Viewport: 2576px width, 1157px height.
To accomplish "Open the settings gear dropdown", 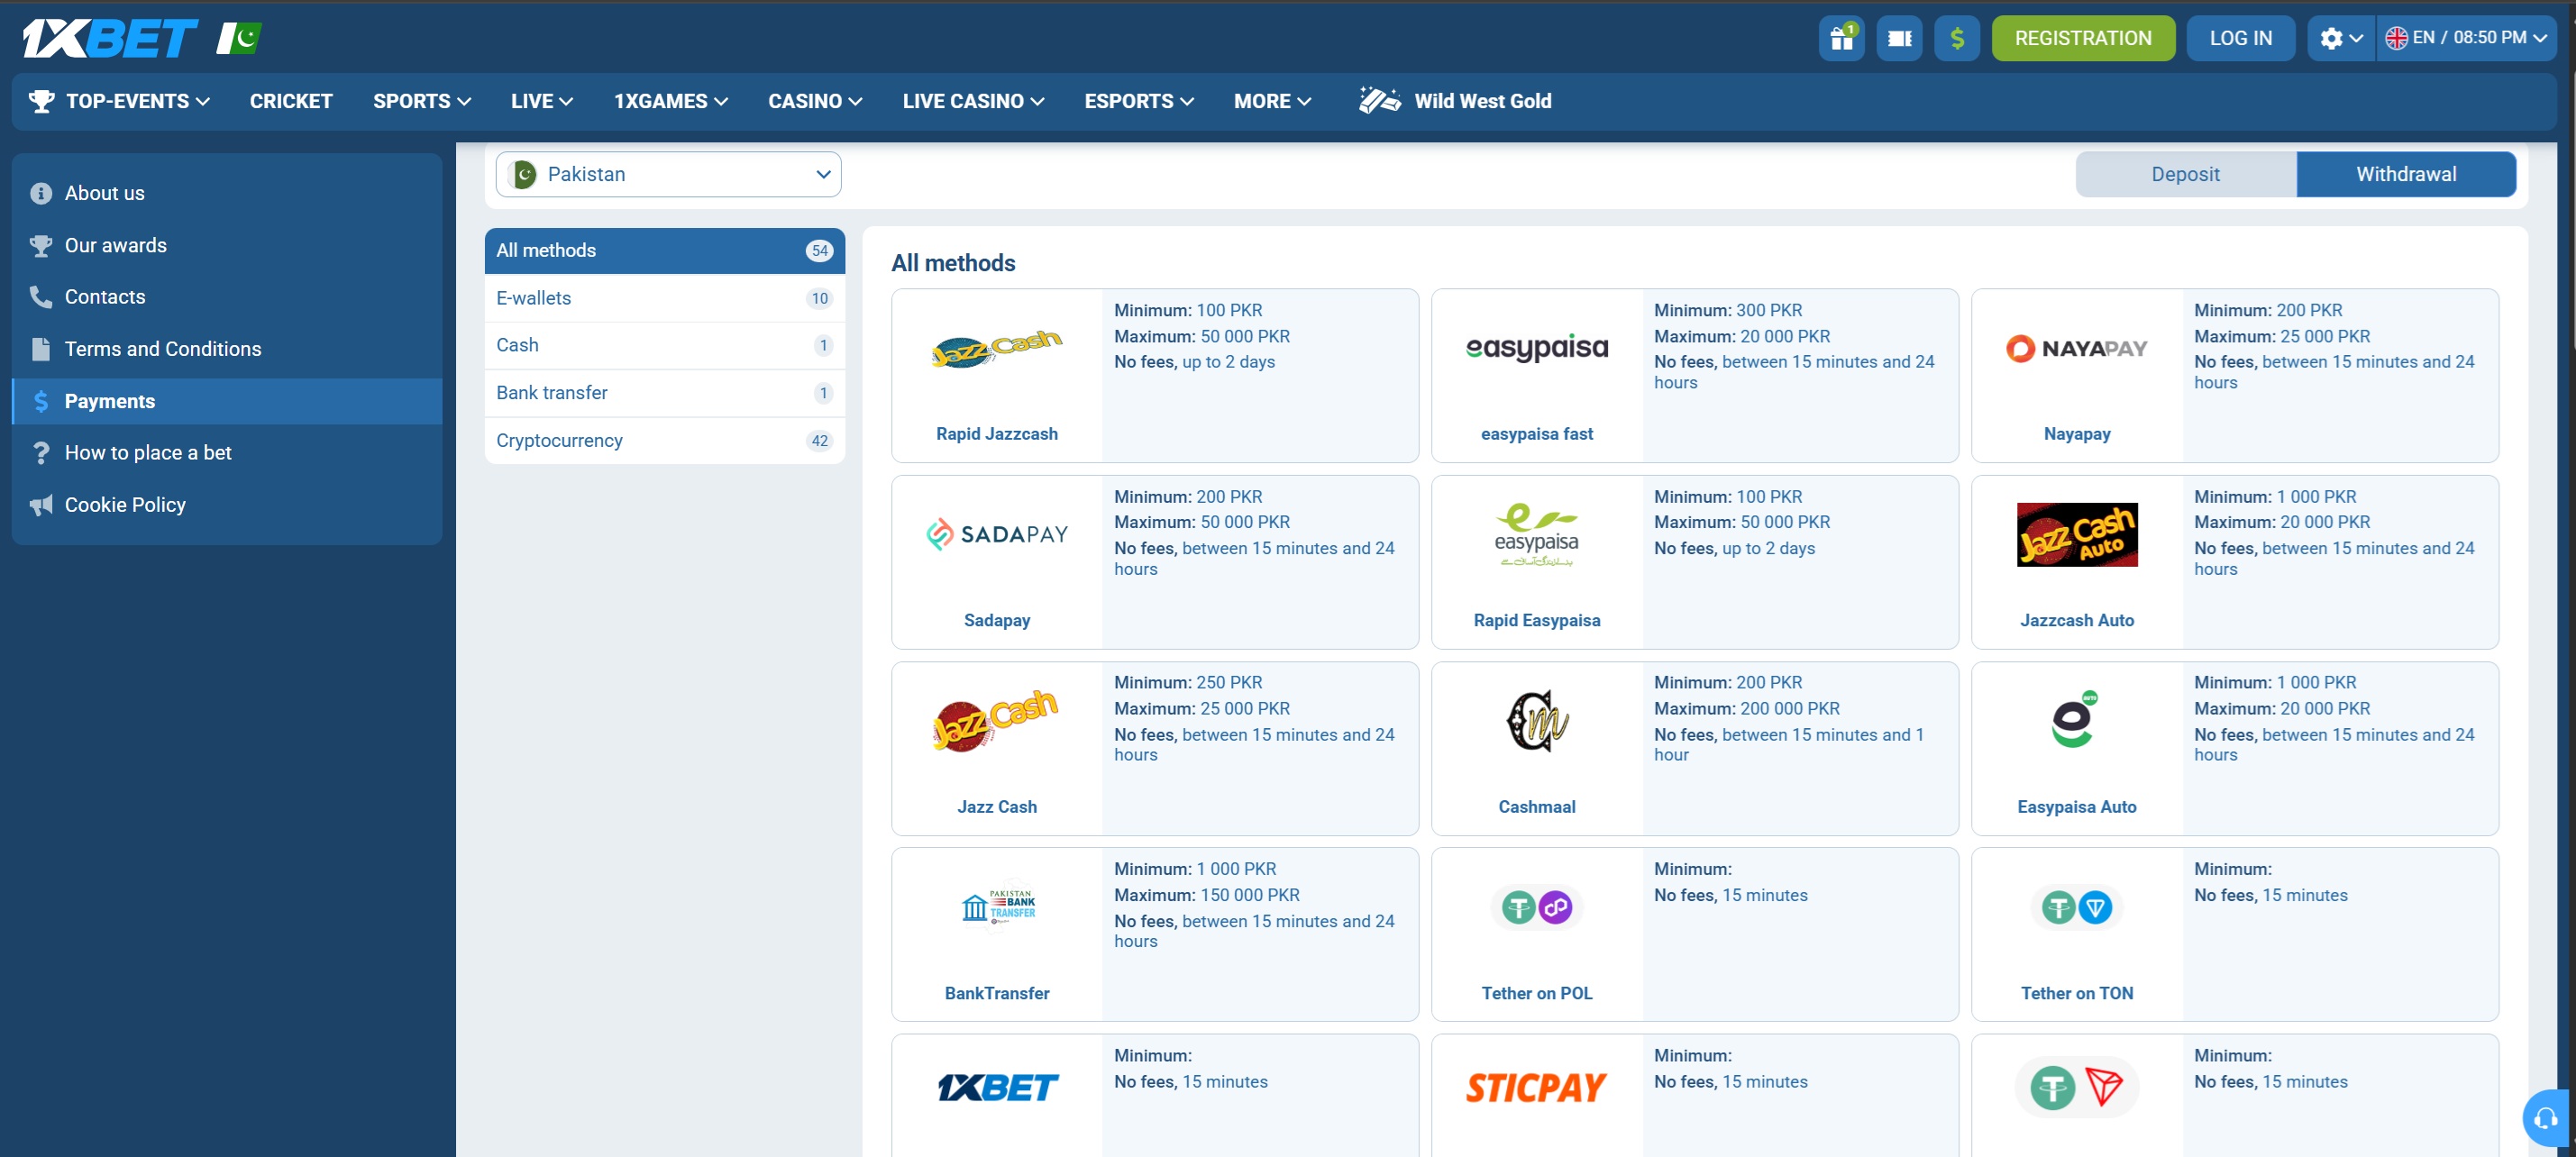I will pyautogui.click(x=2341, y=38).
